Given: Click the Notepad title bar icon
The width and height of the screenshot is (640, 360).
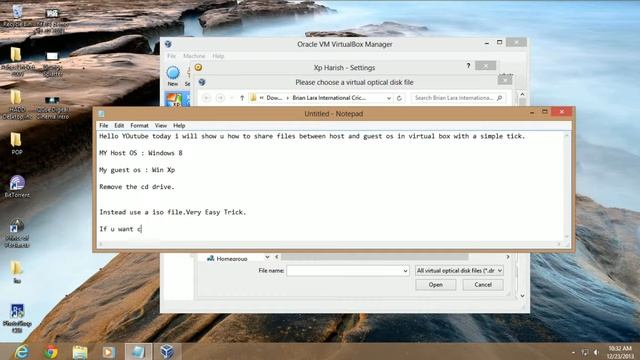Looking at the screenshot, I should click(x=101, y=114).
